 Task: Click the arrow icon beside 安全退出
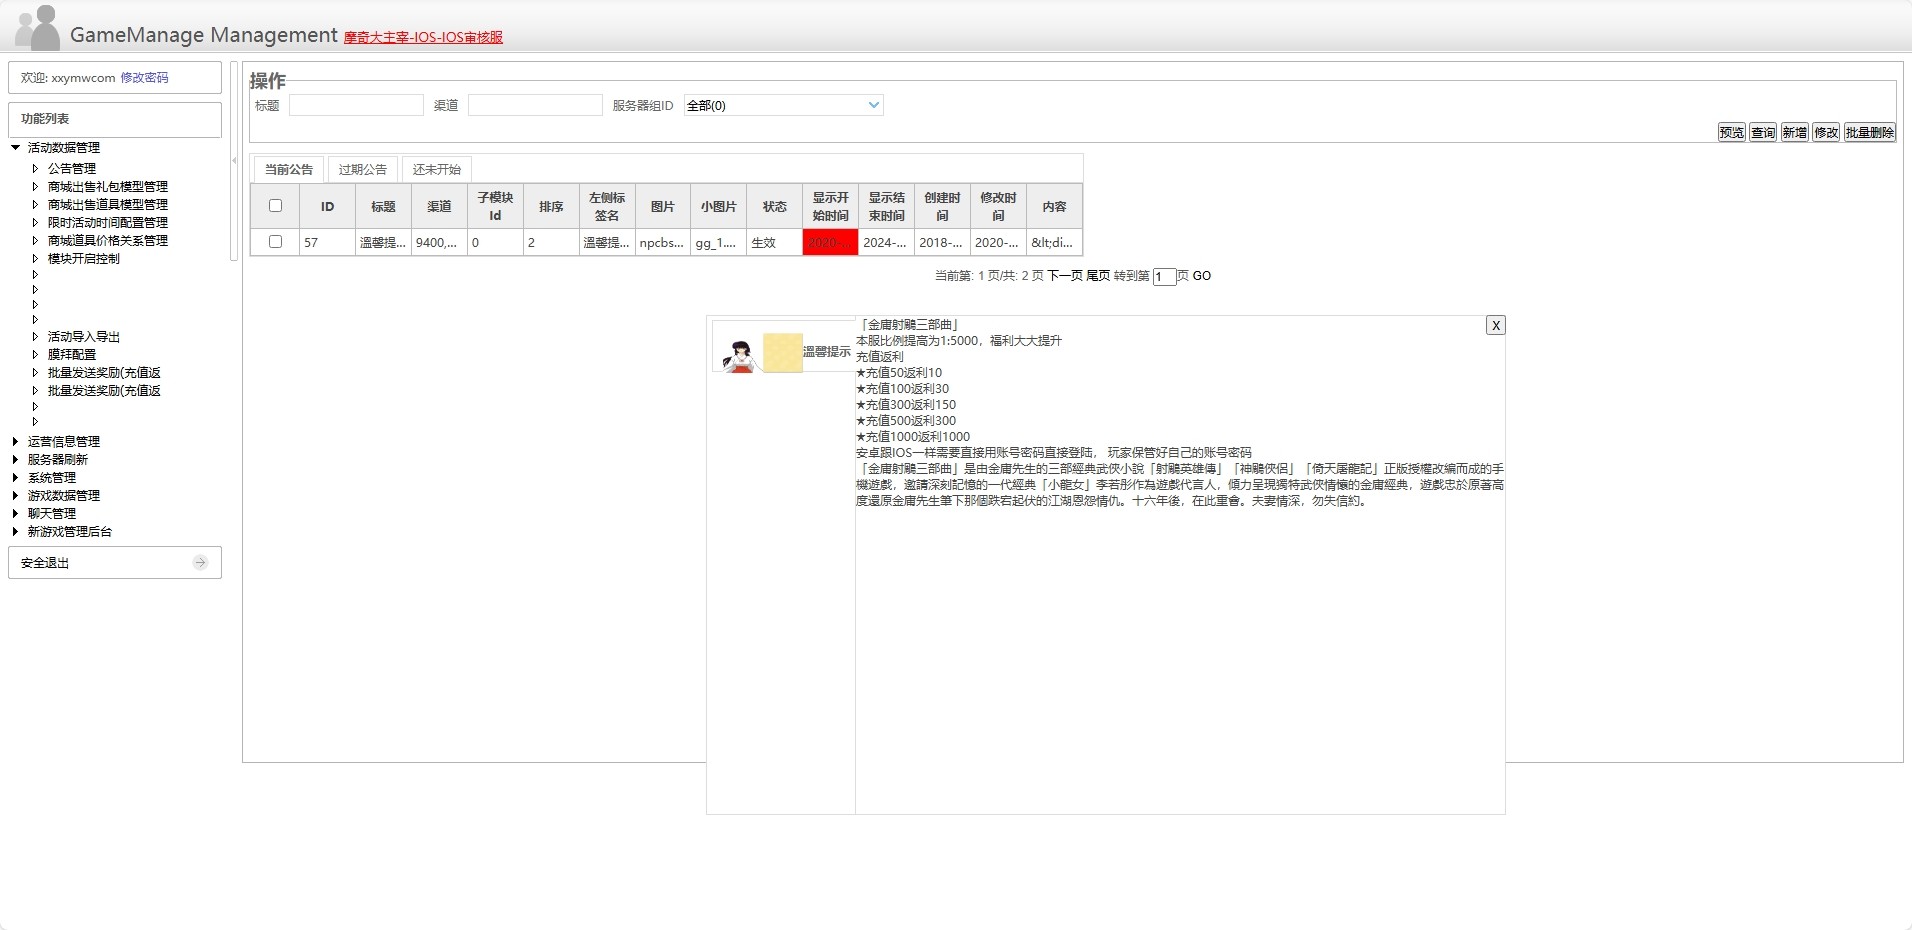[x=200, y=562]
